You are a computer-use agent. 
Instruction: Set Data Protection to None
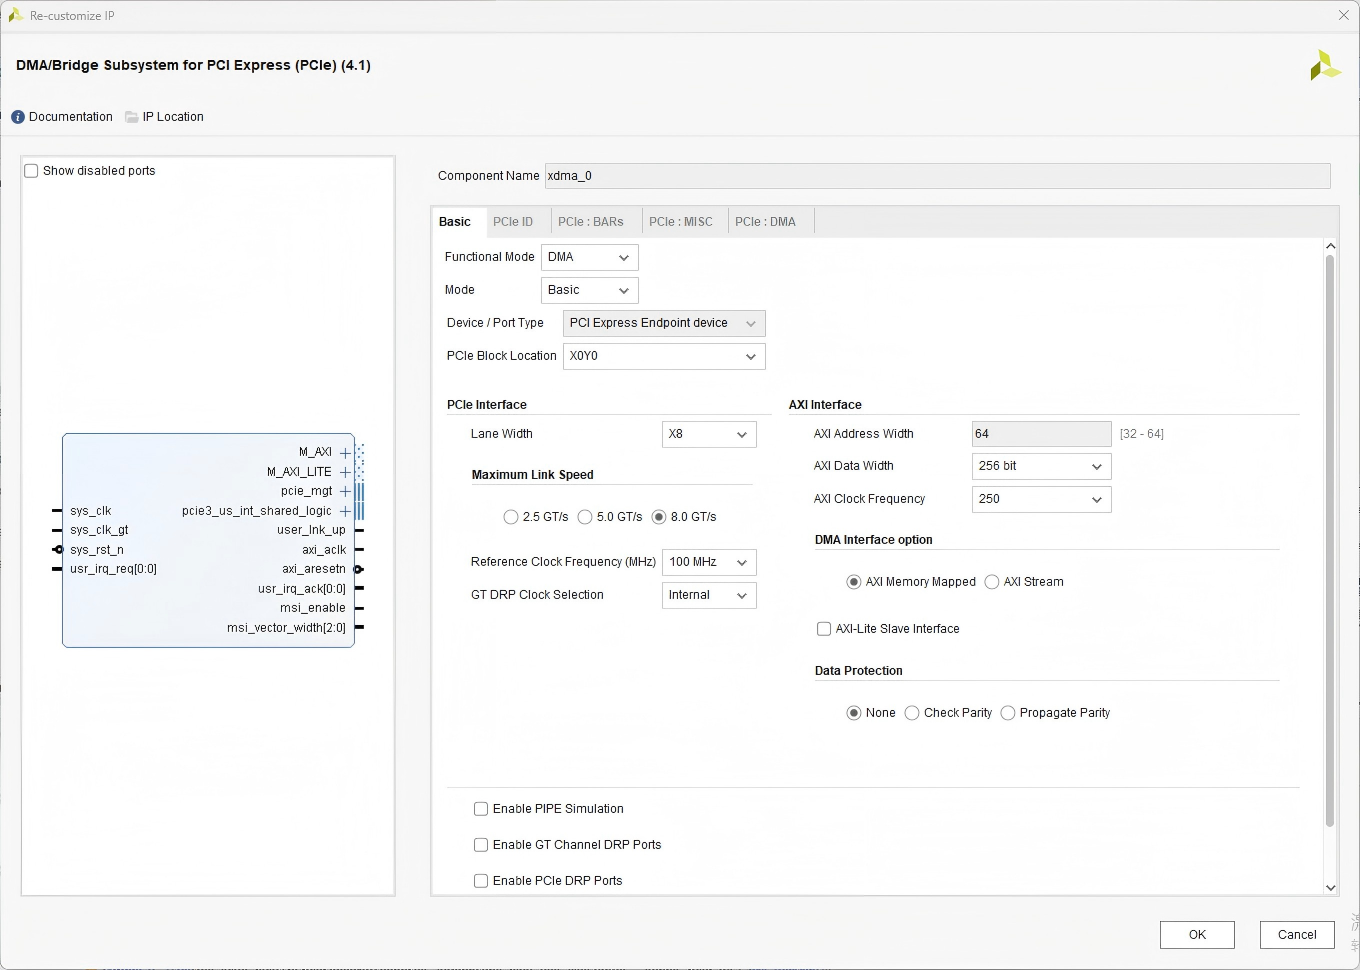click(854, 713)
